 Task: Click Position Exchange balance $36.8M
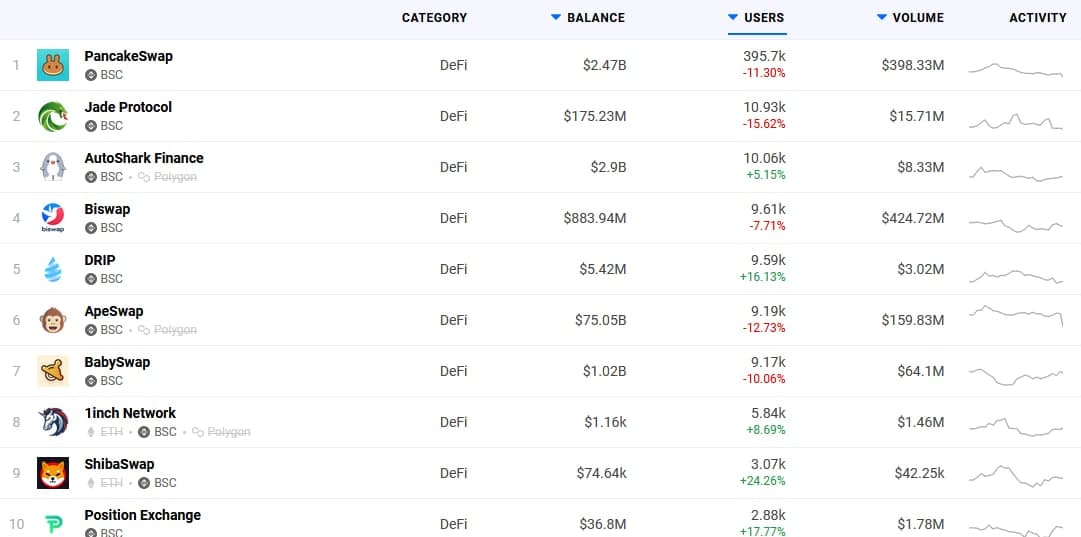coord(602,525)
